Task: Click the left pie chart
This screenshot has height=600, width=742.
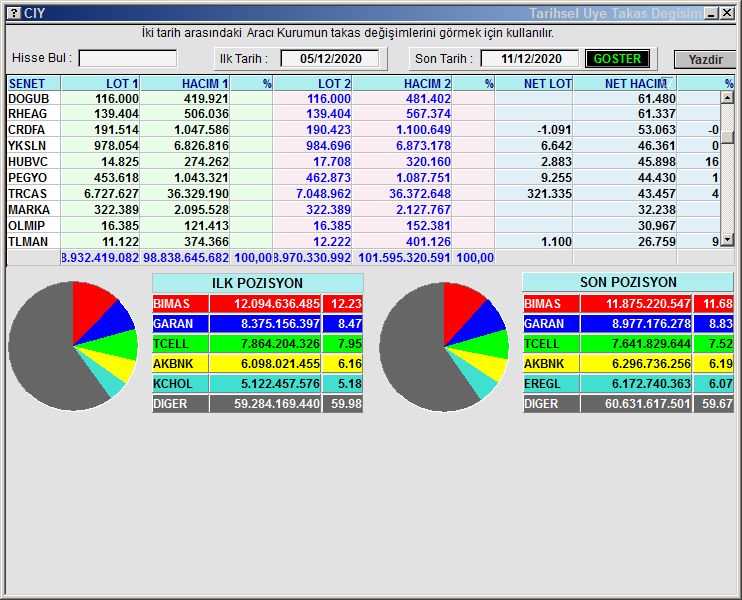Action: coord(73,346)
